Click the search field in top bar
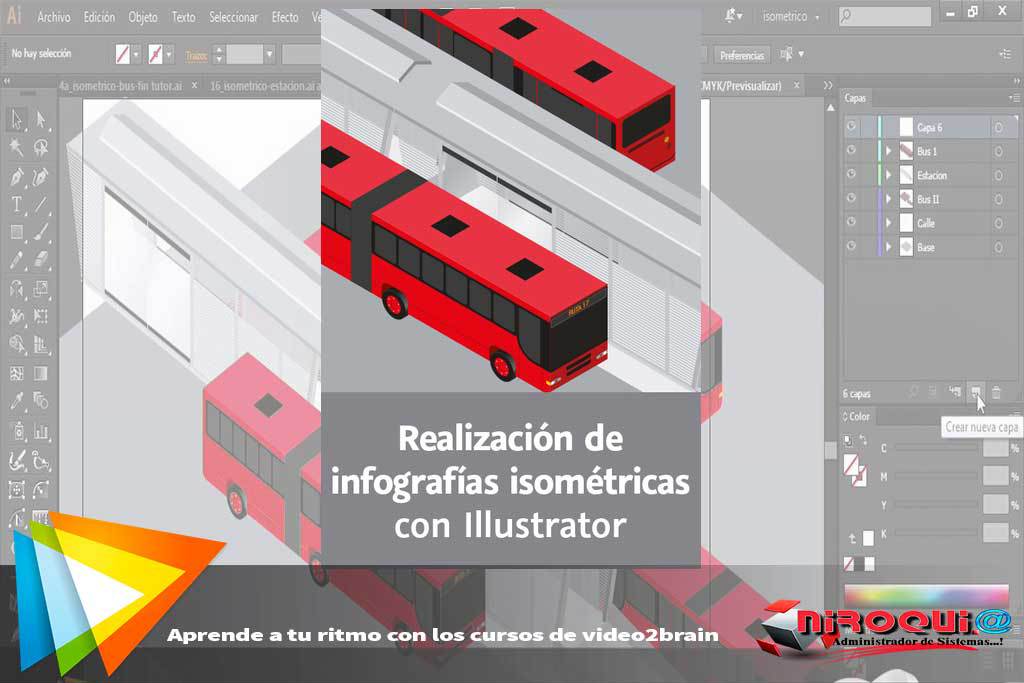Viewport: 1024px width, 683px height. [885, 16]
